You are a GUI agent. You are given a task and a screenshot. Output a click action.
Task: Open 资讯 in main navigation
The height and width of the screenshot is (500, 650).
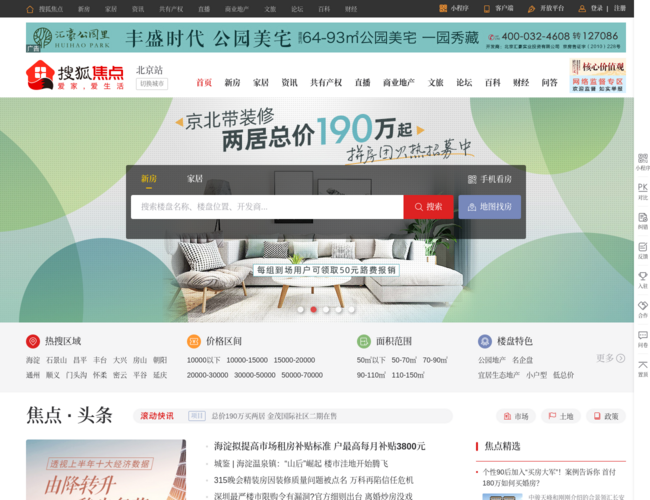click(x=289, y=83)
